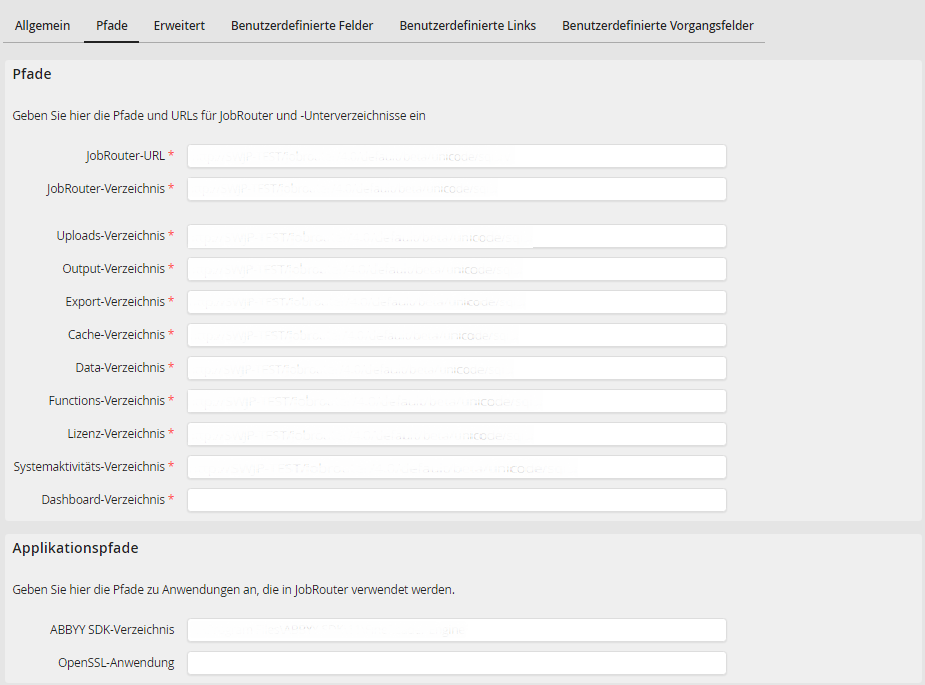Image resolution: width=925 pixels, height=685 pixels.
Task: Focus the empty OpenSSL-Anwendung field
Action: tap(456, 663)
